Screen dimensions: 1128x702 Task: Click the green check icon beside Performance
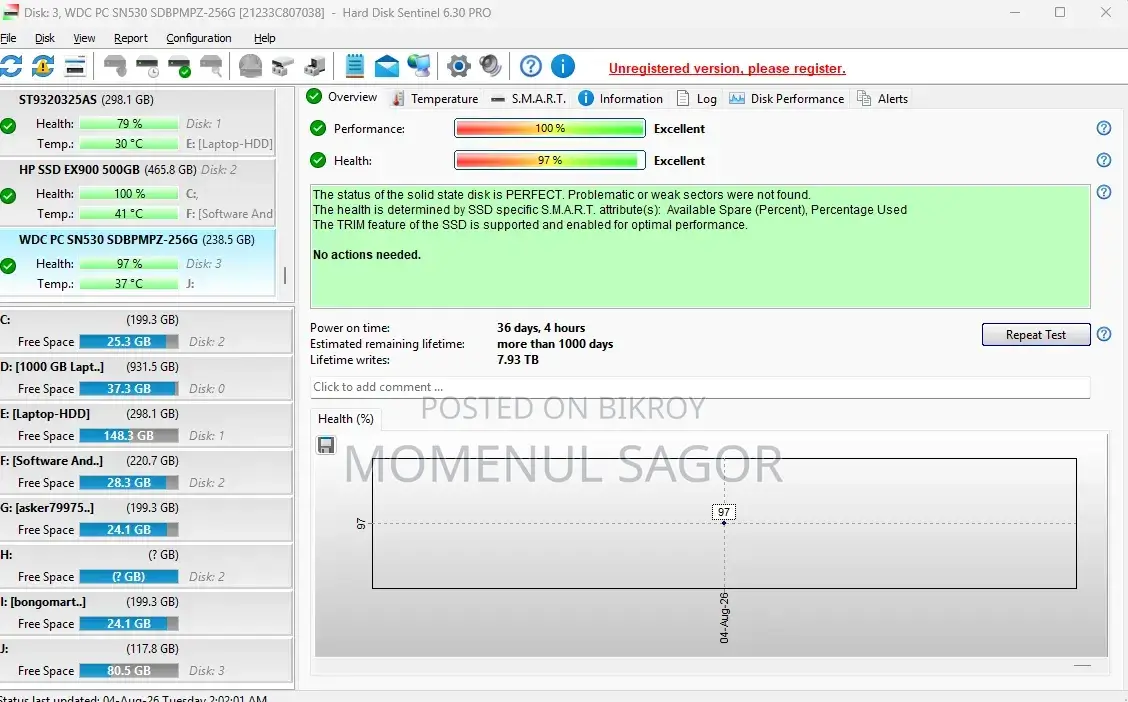(x=318, y=128)
